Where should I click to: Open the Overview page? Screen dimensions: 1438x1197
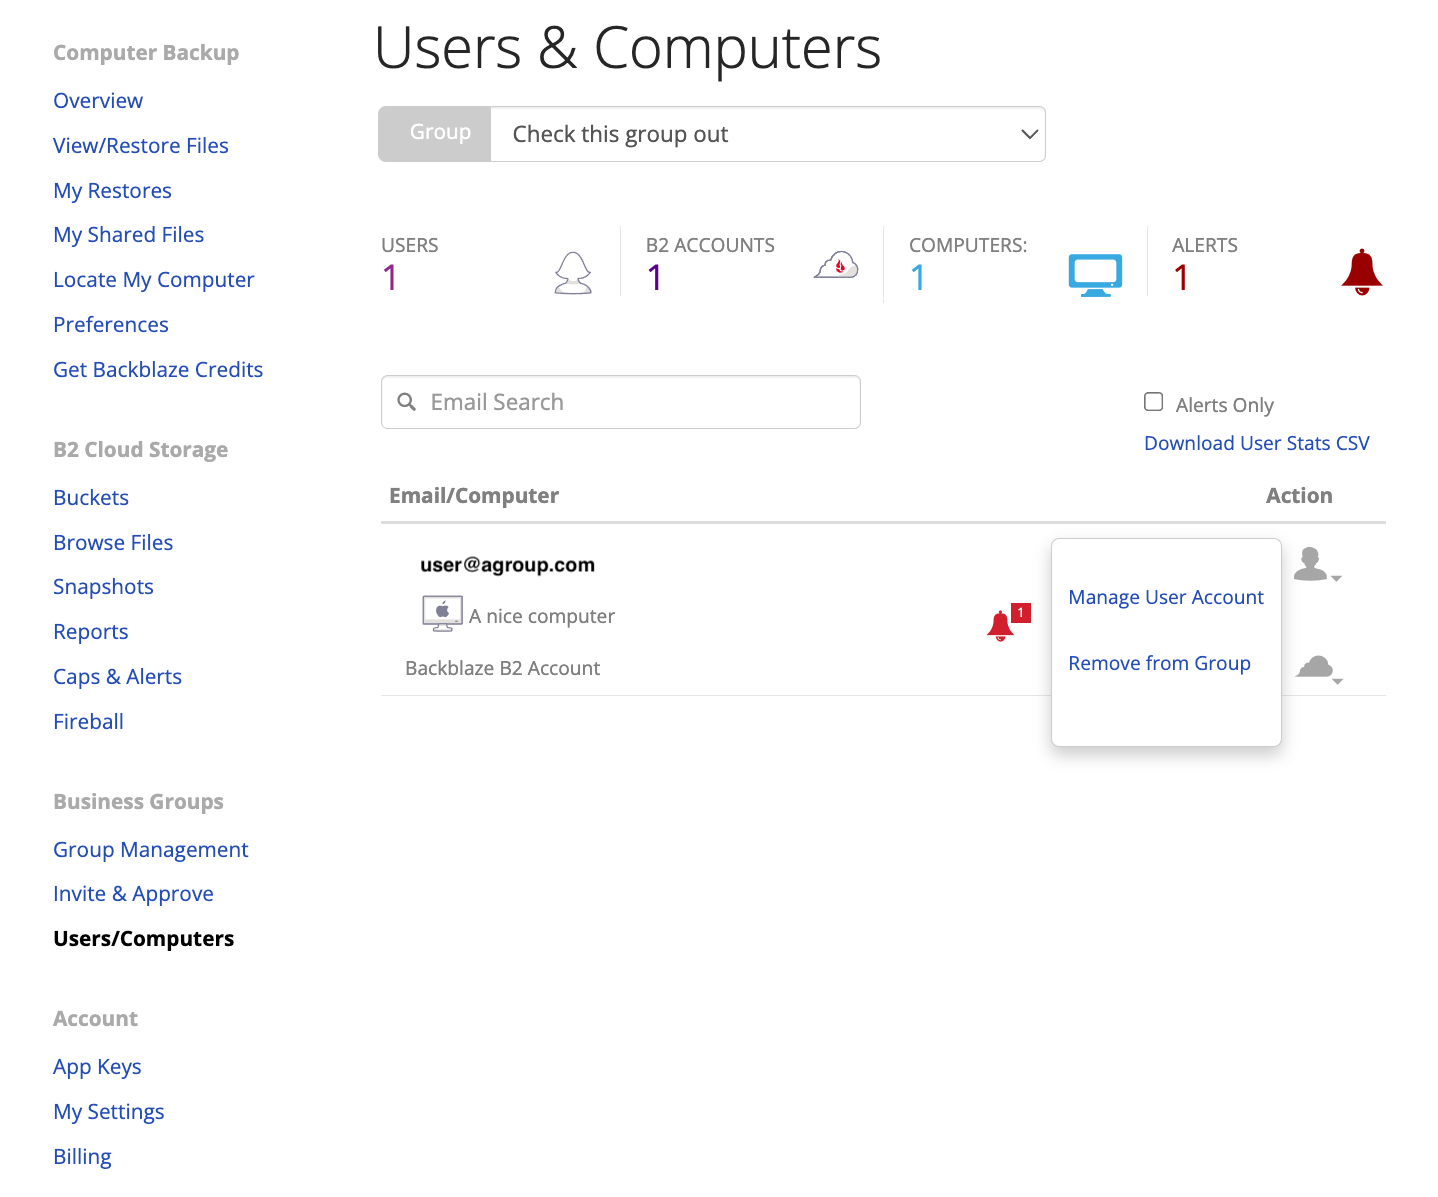point(98,101)
